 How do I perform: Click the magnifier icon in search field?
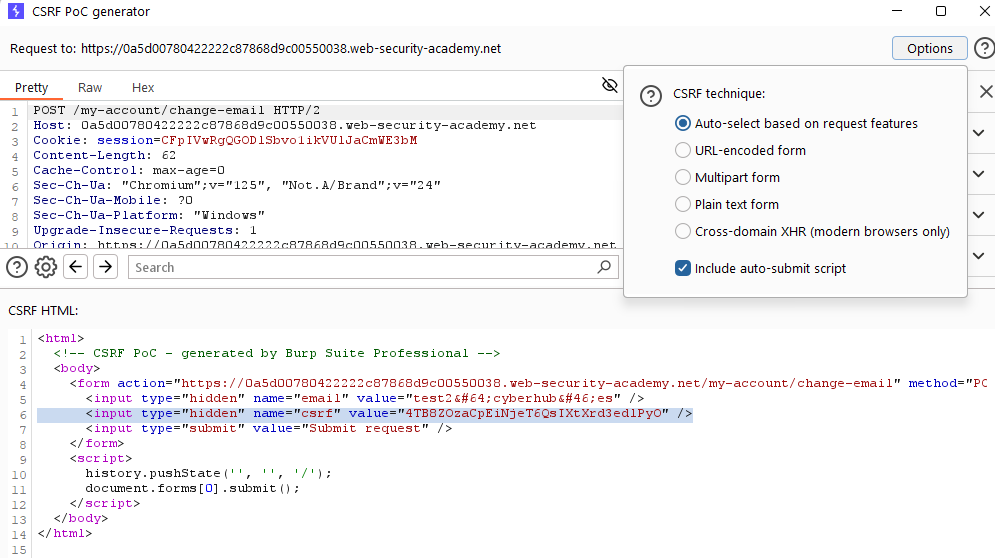coord(604,267)
